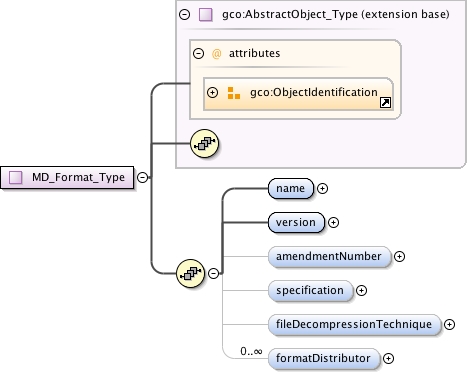Select the MD_Format_Type complex type box
The image size is (468, 374).
(x=67, y=178)
